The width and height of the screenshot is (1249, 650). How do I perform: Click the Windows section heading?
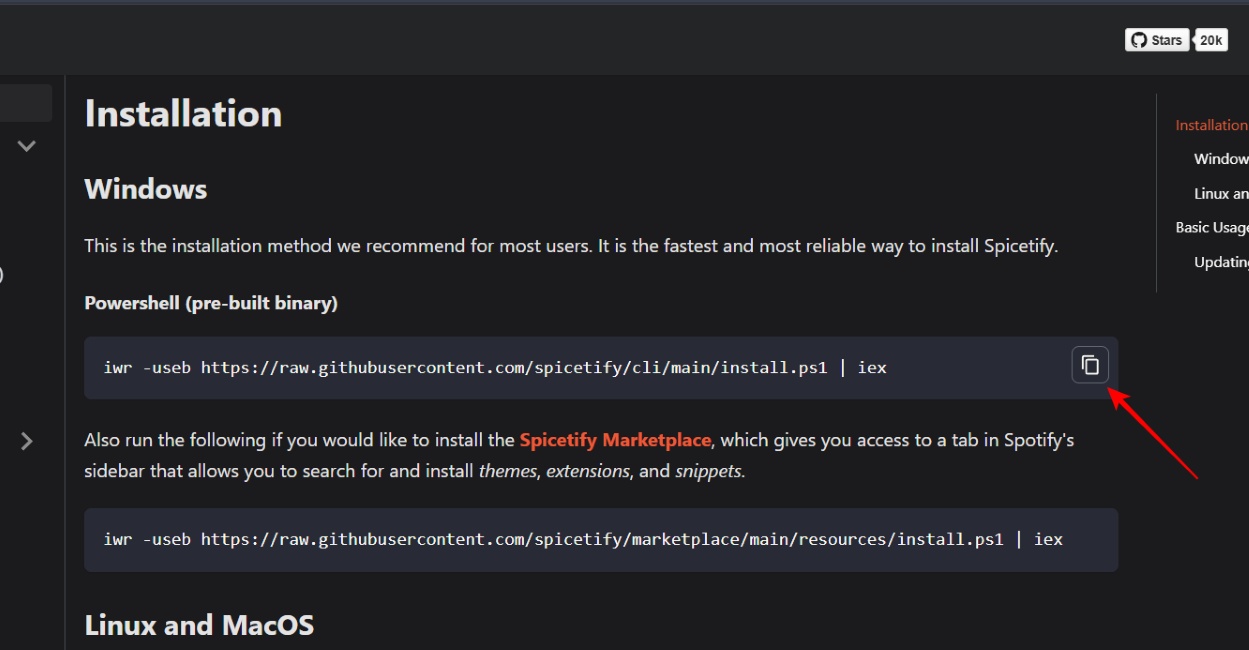pyautogui.click(x=144, y=188)
